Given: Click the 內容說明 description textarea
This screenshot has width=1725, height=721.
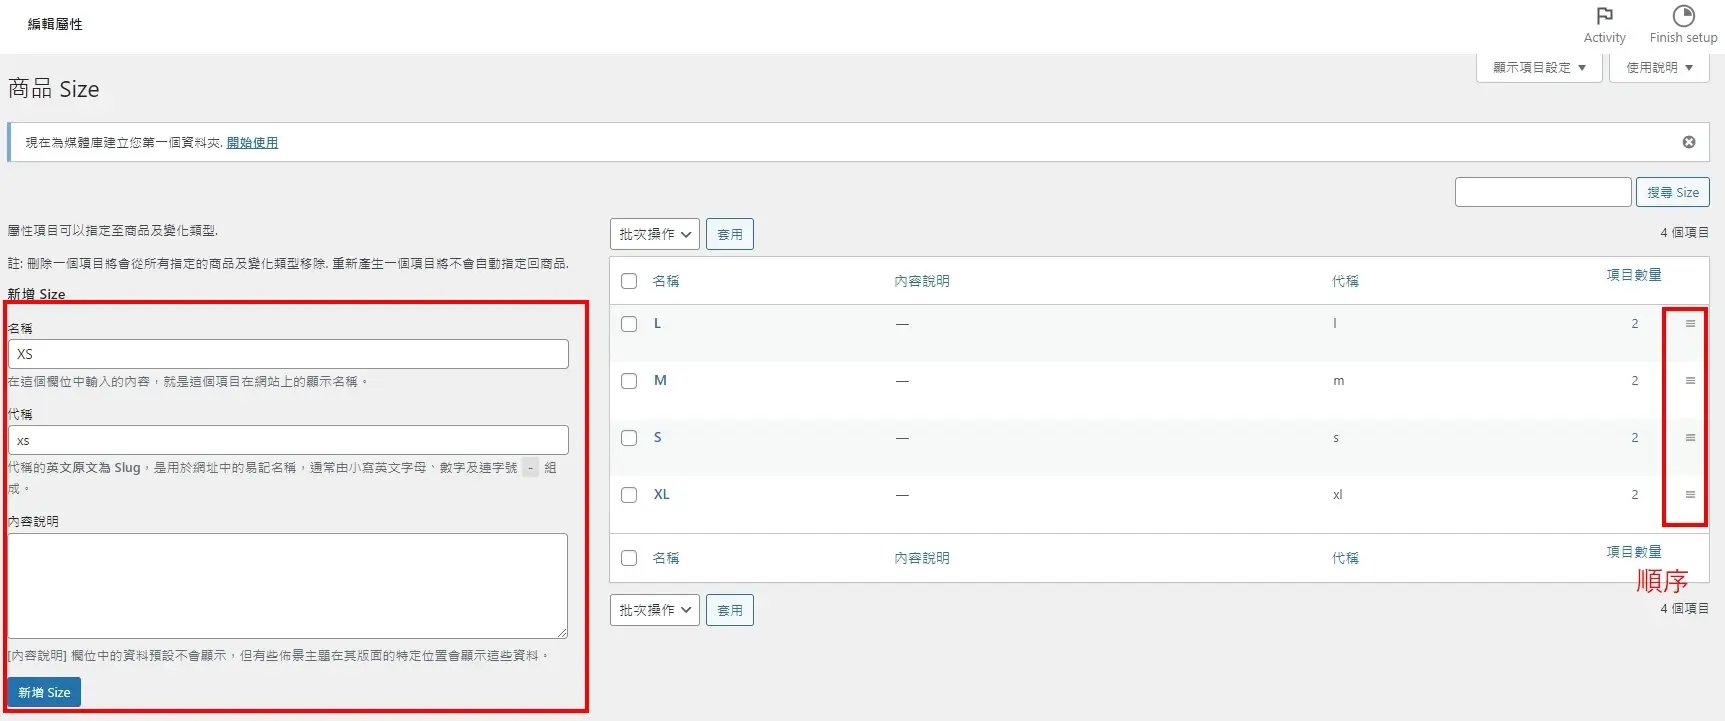Looking at the screenshot, I should (x=288, y=586).
